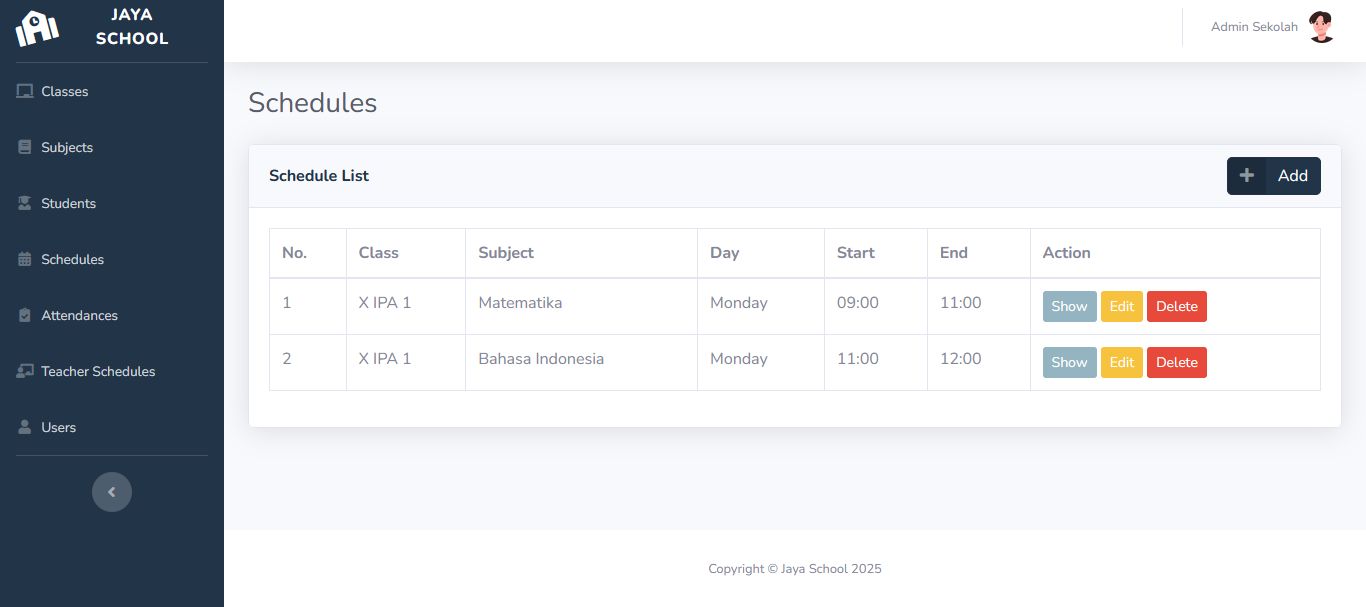Click the Jaya School logo icon
Image resolution: width=1366 pixels, height=607 pixels.
[x=37, y=28]
